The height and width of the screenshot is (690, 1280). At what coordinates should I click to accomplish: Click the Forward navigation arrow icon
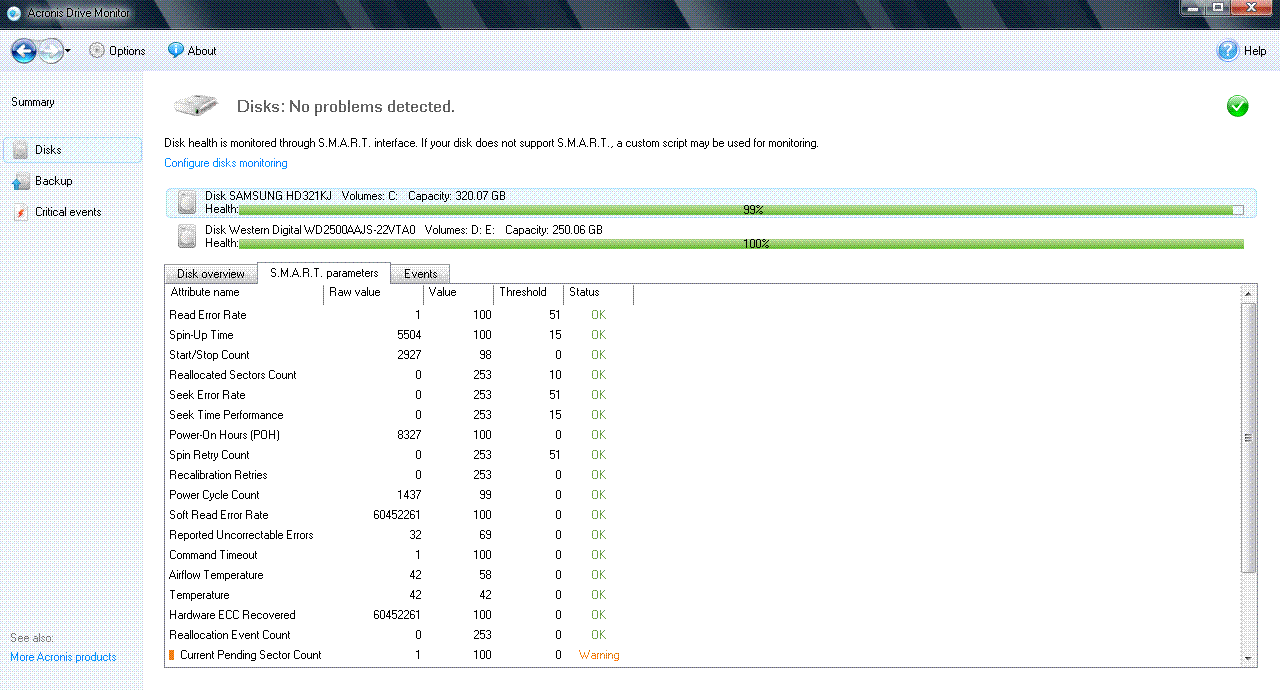tap(51, 50)
